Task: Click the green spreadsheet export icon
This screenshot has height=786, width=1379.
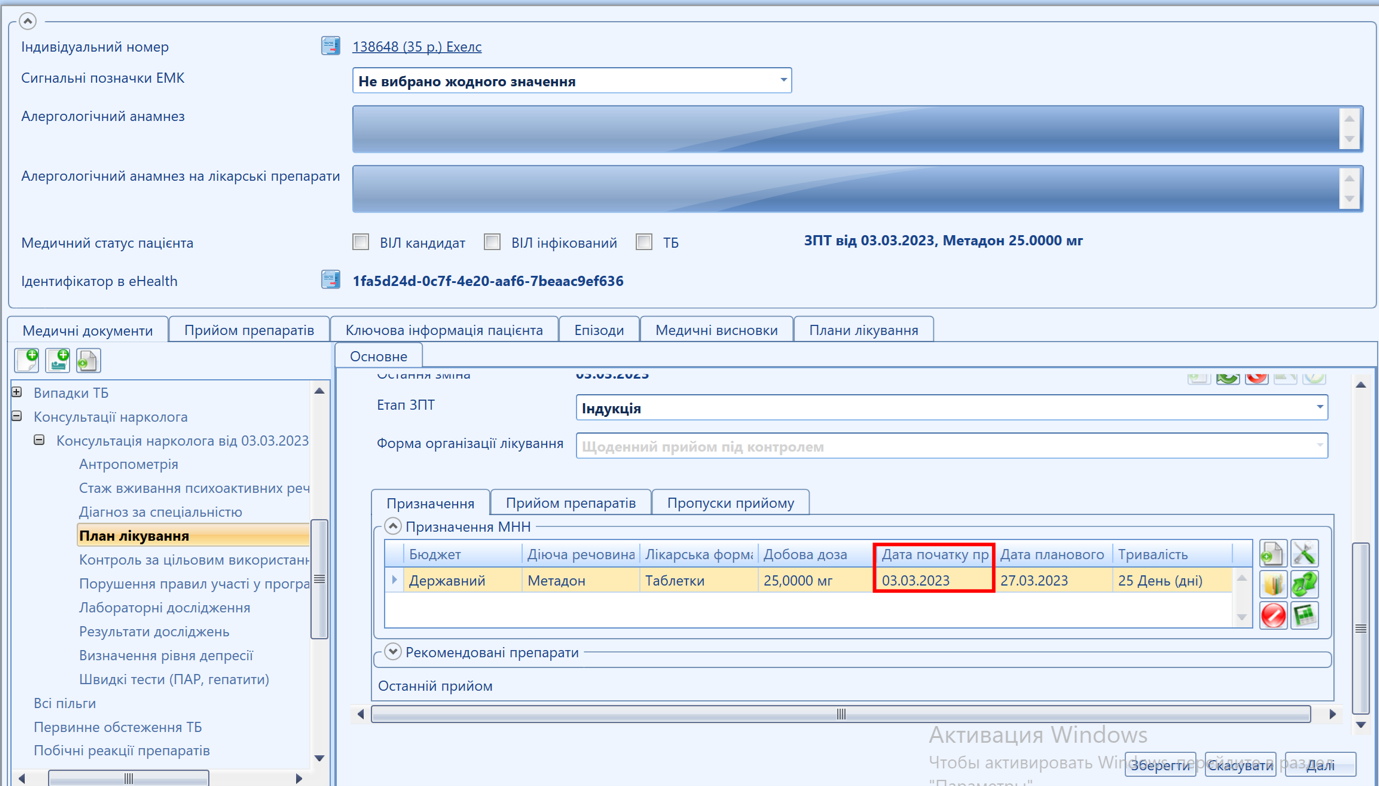Action: tap(1304, 615)
